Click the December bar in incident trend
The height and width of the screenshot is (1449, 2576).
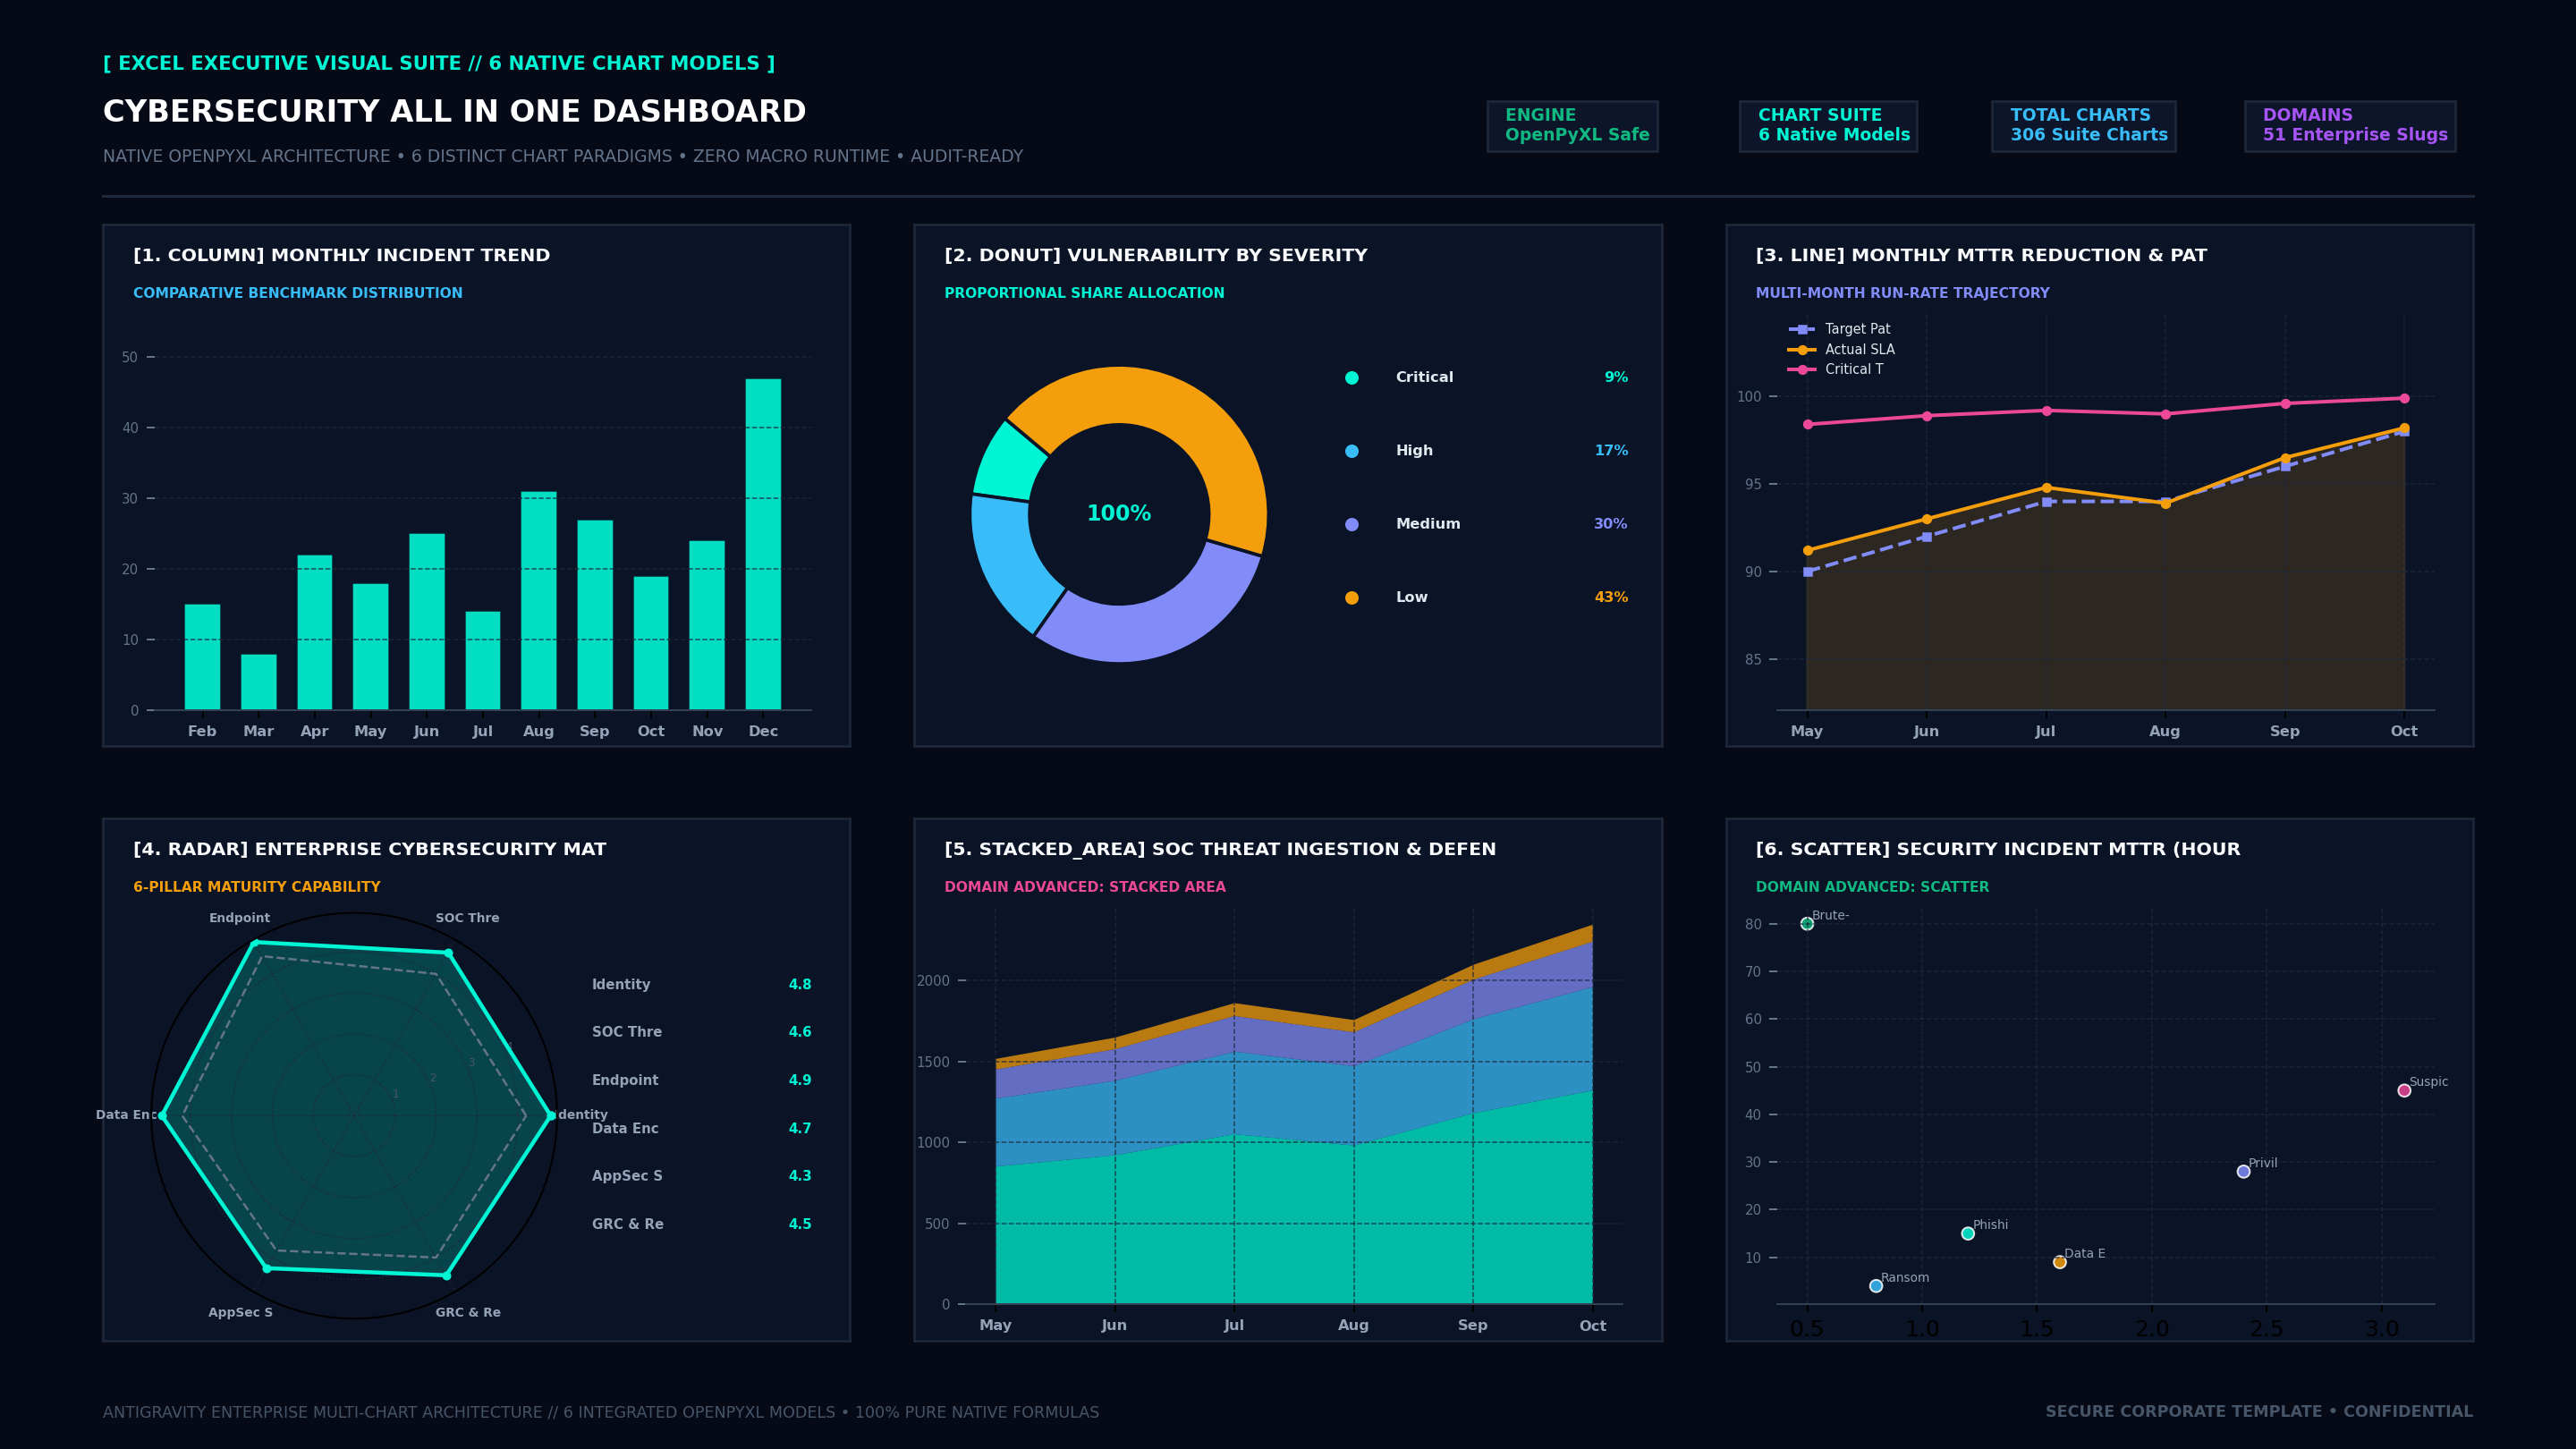pyautogui.click(x=763, y=544)
